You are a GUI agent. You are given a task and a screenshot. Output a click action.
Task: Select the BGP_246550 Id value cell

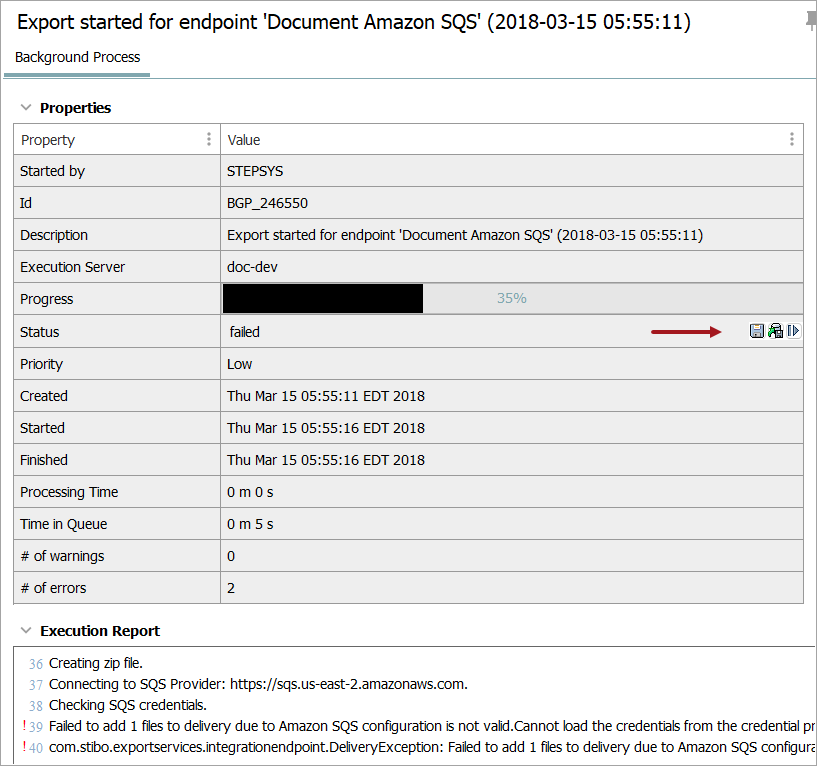tap(268, 203)
